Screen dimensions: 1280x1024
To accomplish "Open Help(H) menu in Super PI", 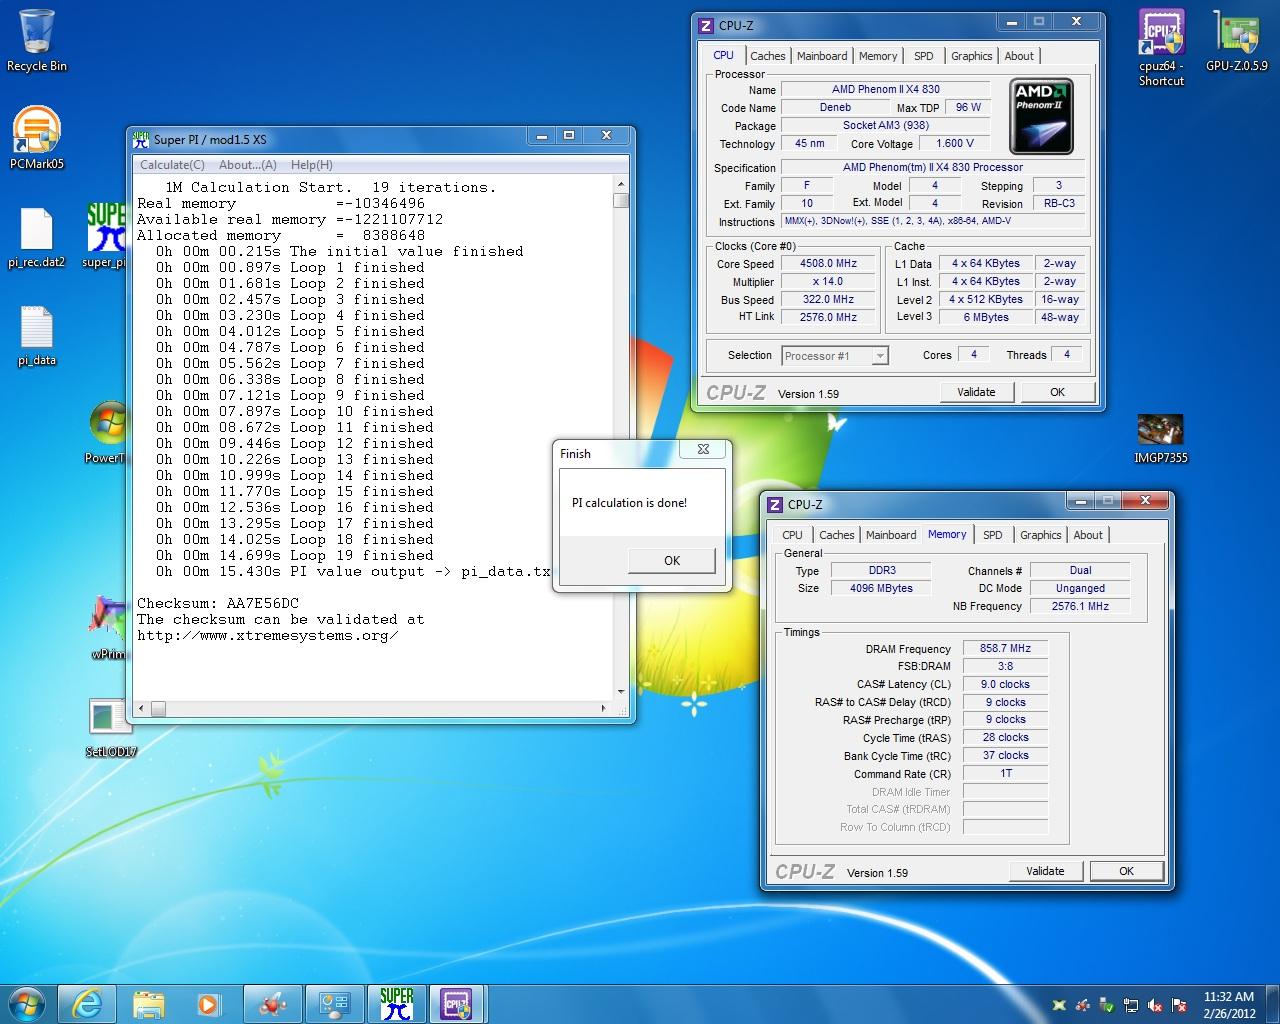I will click(x=312, y=165).
